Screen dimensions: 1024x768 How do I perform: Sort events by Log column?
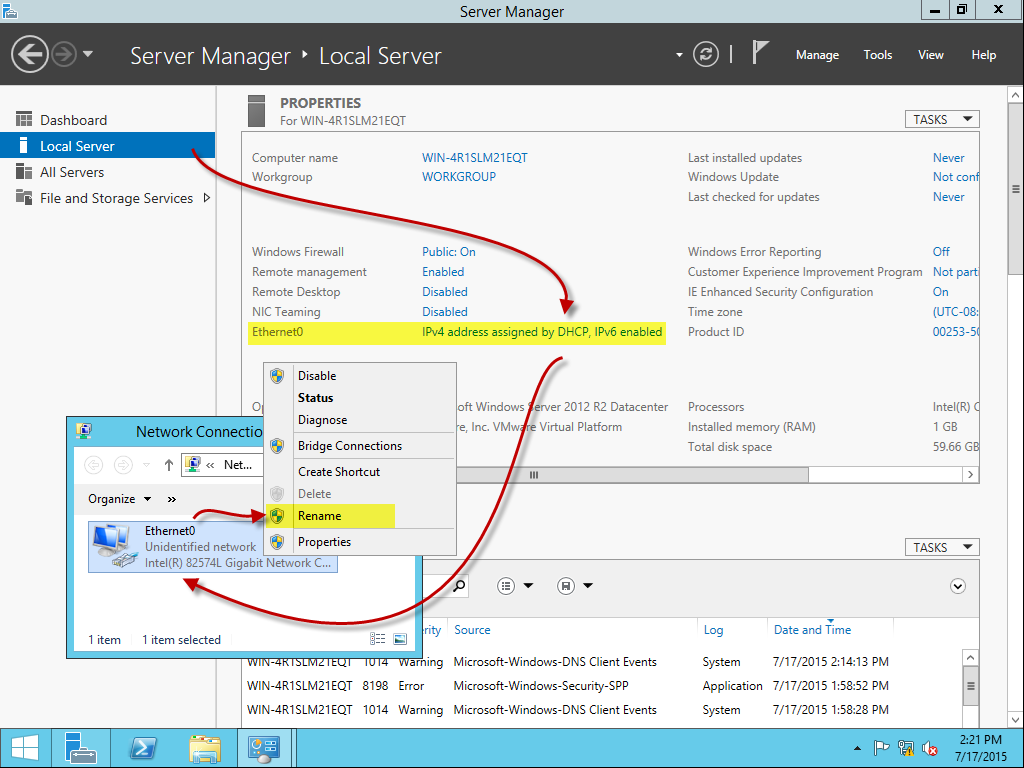point(713,630)
